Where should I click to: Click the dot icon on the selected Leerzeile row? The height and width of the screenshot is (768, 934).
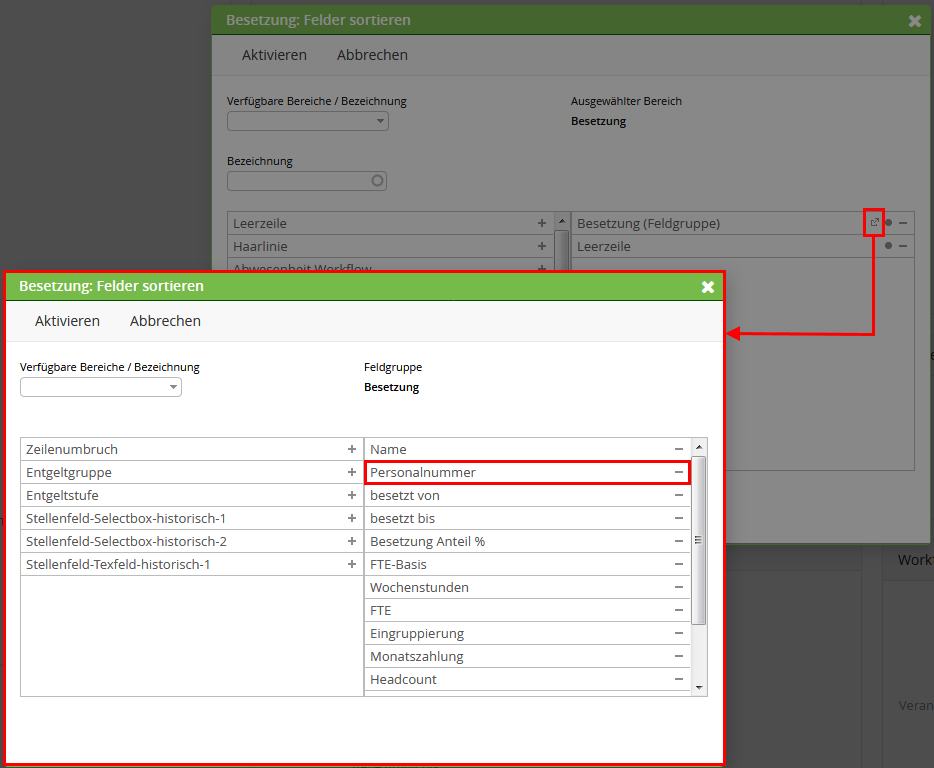[x=889, y=245]
